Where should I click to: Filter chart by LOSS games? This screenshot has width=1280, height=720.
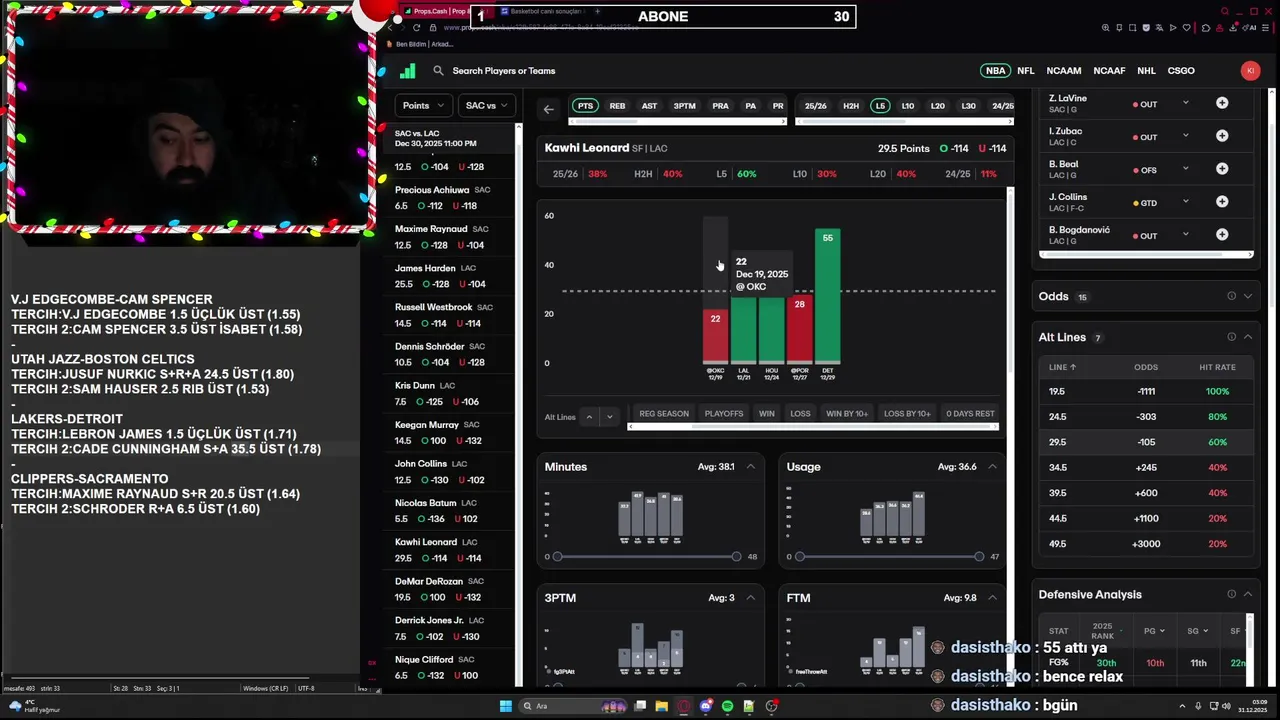point(800,413)
